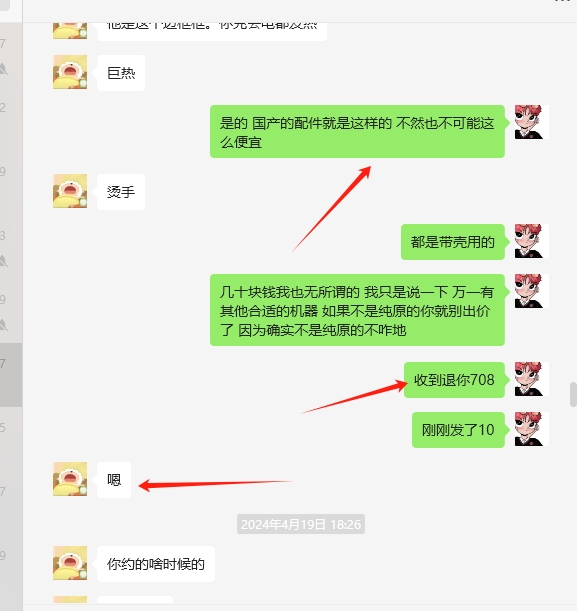This screenshot has width=577, height=611.
Task: Select the 你约的啥时候的 message bubble
Action: 156,563
